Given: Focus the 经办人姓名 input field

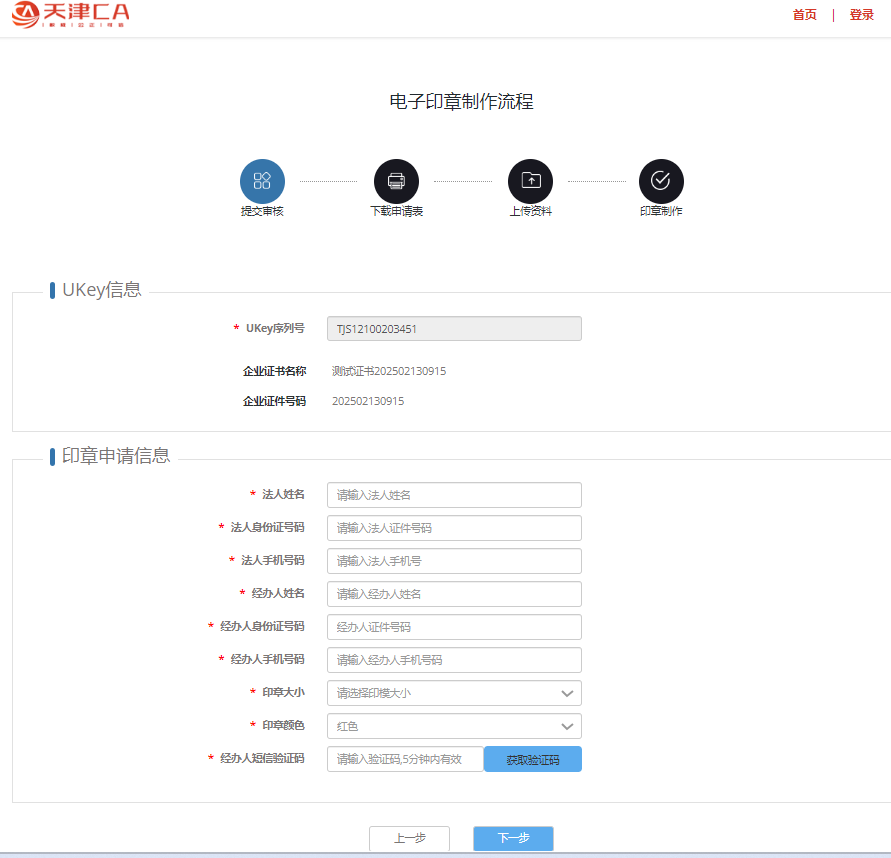Looking at the screenshot, I should click(x=454, y=594).
